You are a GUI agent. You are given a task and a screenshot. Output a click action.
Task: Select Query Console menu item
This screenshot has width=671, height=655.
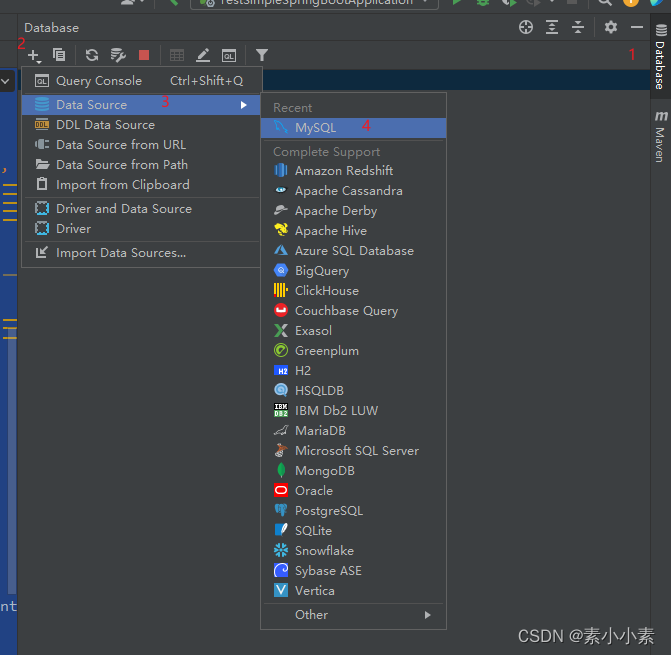[x=141, y=81]
